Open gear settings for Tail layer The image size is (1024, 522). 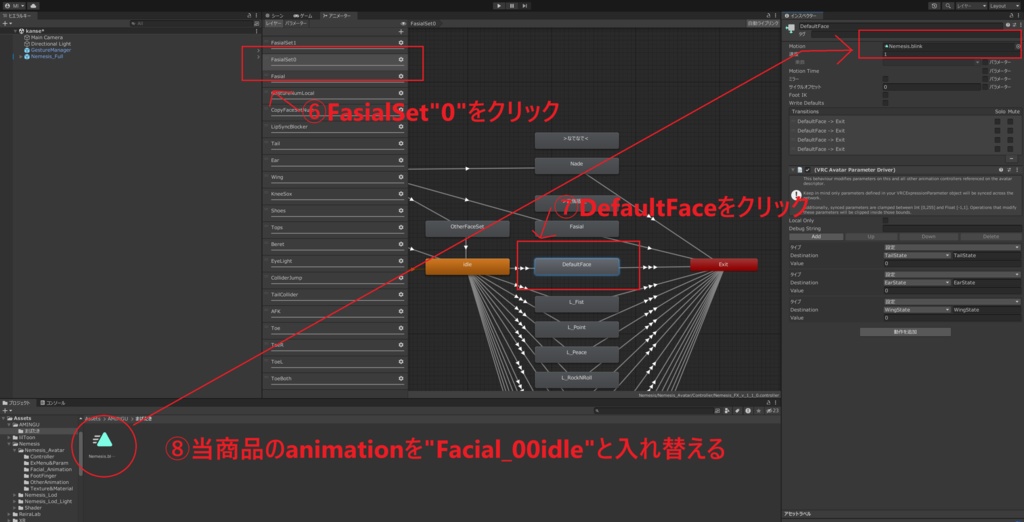coord(401,144)
